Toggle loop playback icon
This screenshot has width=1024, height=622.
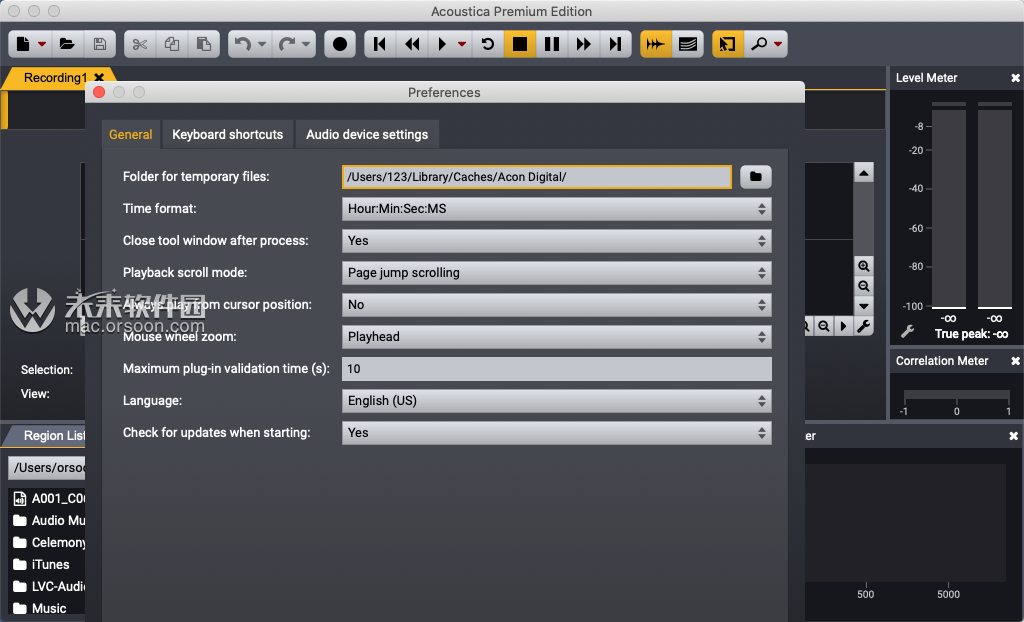(487, 44)
